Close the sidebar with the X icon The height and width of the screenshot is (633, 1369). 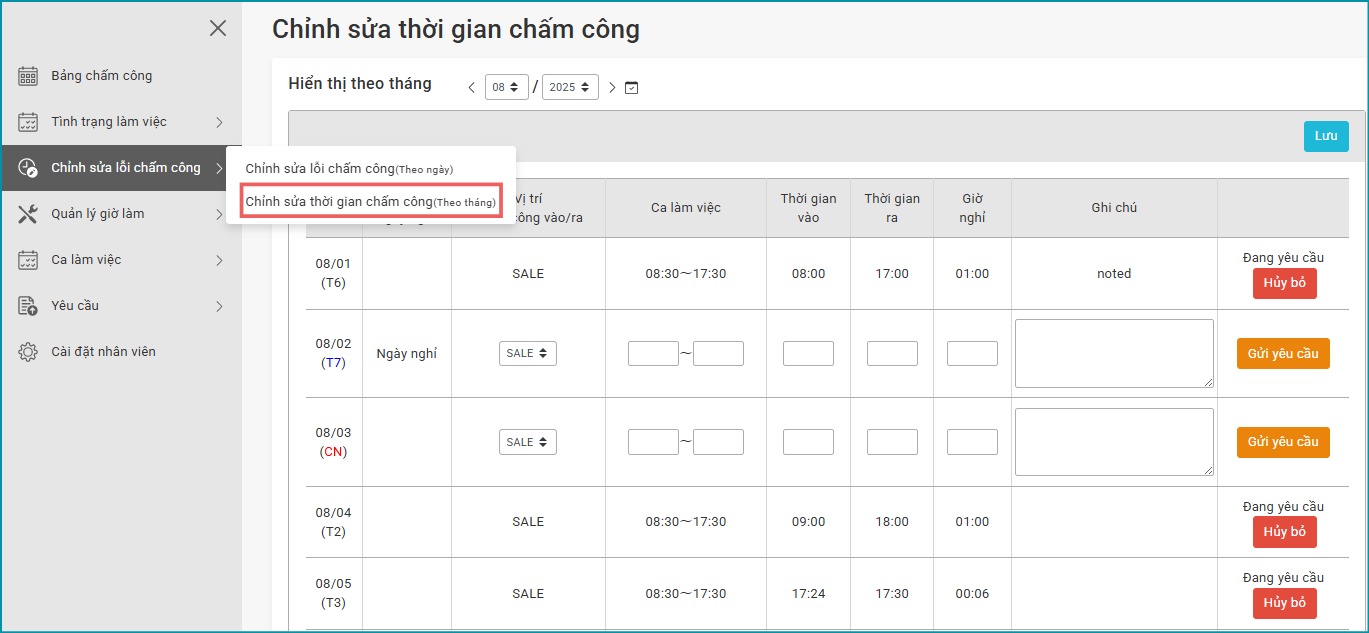(217, 29)
